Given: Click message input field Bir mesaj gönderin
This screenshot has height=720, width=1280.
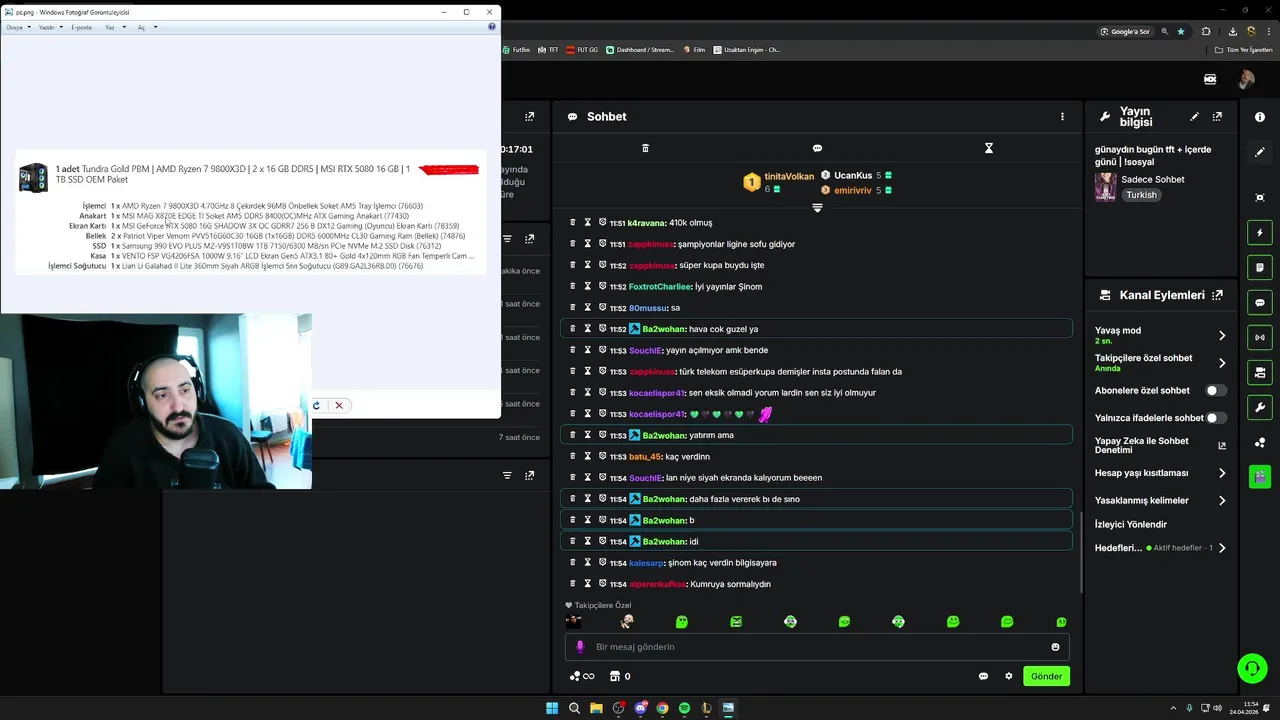Looking at the screenshot, I should coord(817,647).
